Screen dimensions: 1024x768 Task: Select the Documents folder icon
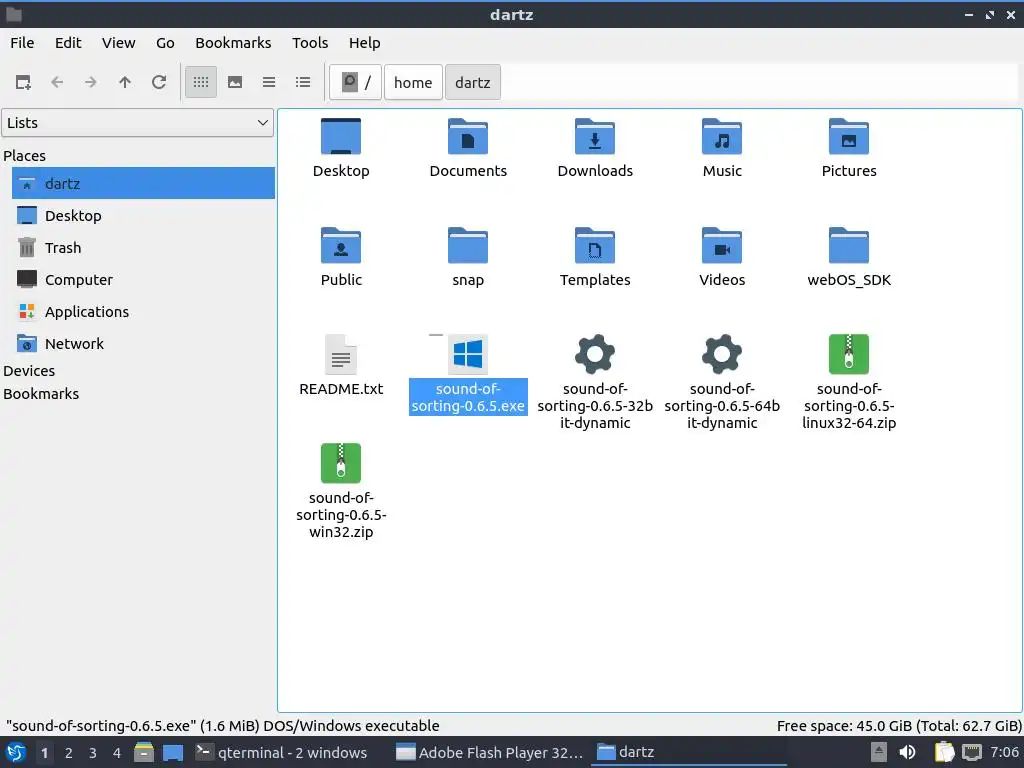tap(468, 148)
